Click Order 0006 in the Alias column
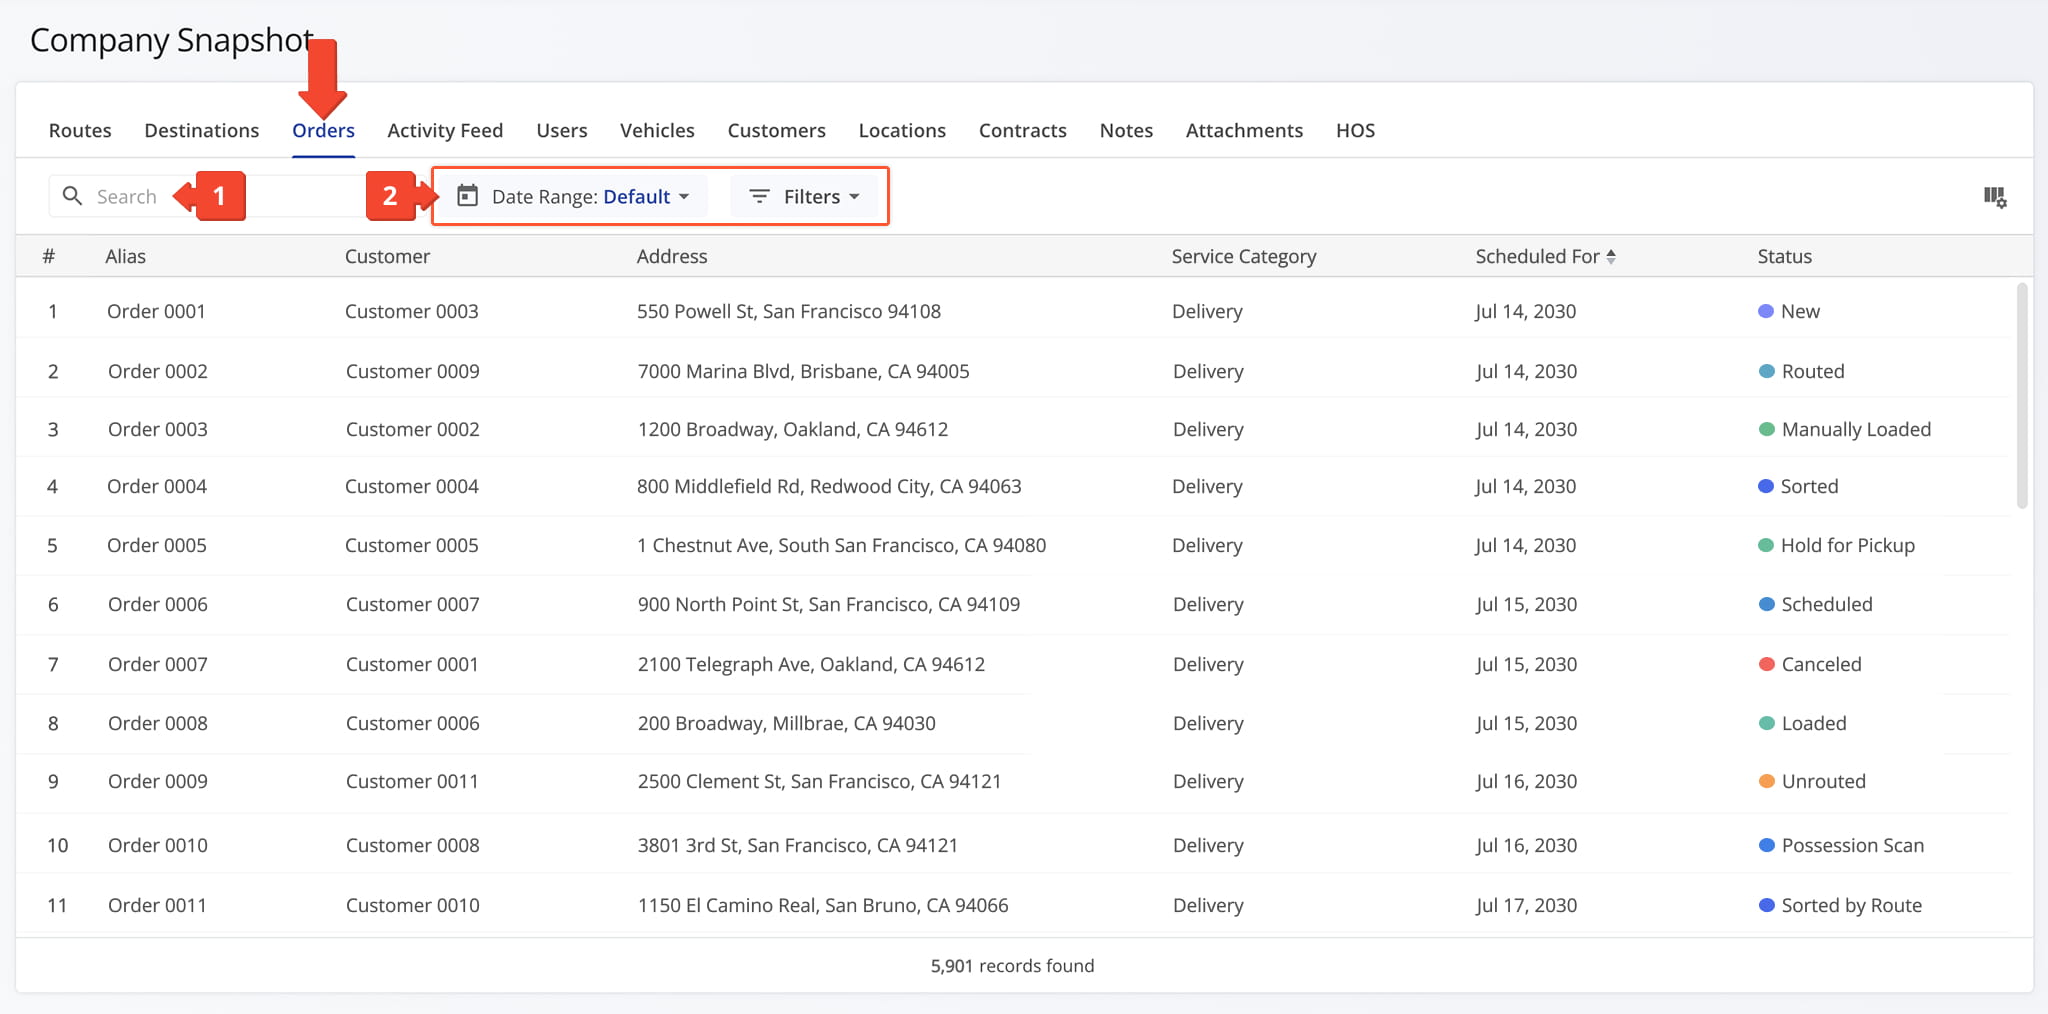 158,604
